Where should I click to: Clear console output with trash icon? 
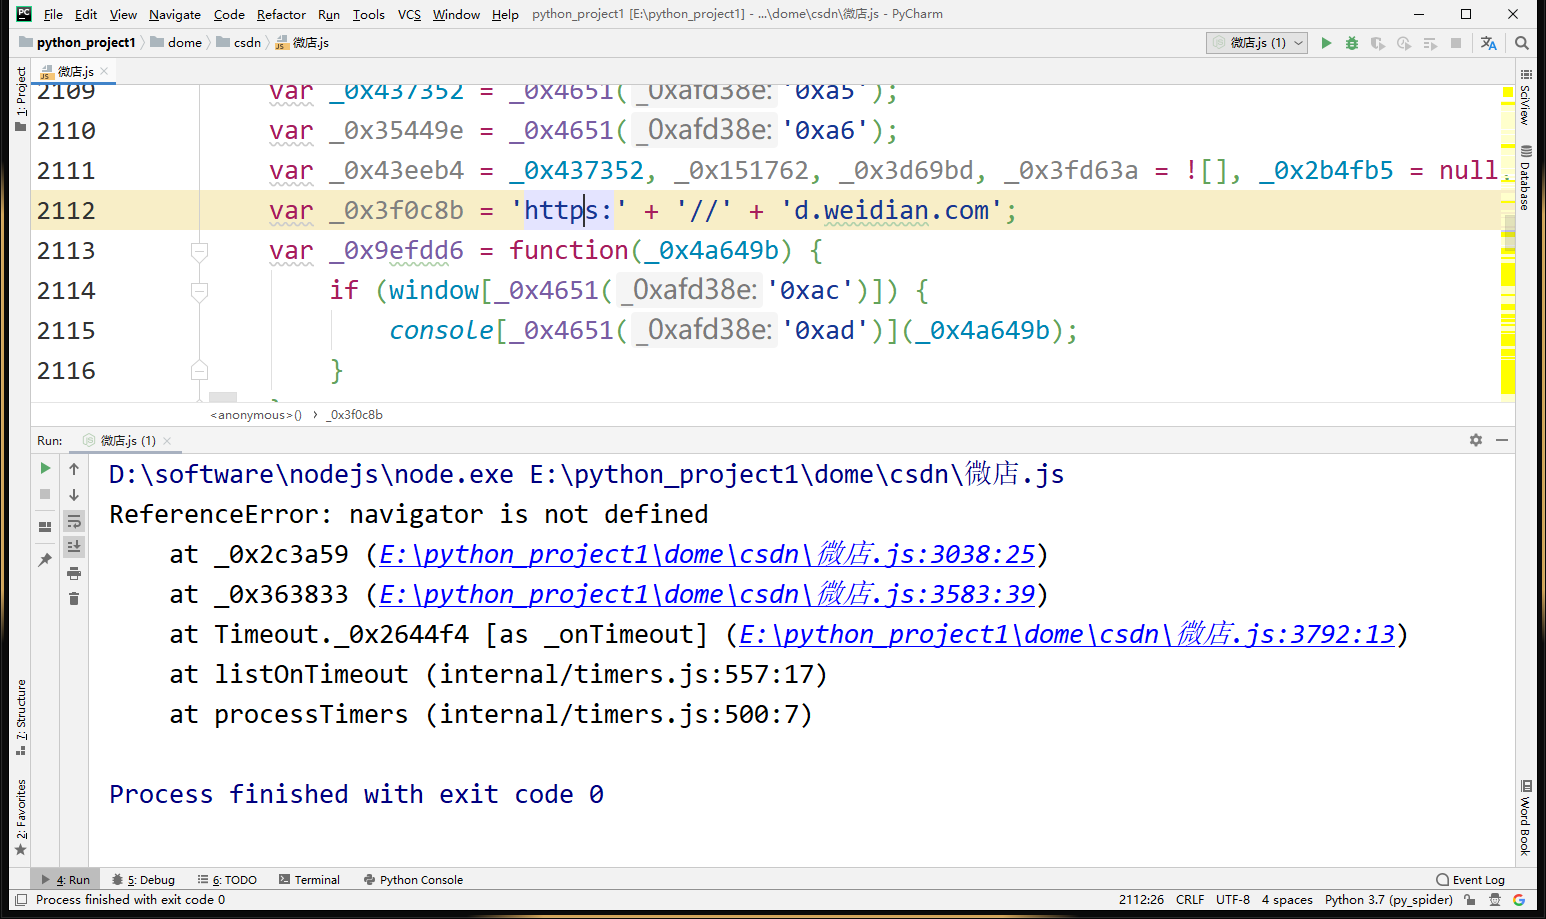tap(74, 598)
